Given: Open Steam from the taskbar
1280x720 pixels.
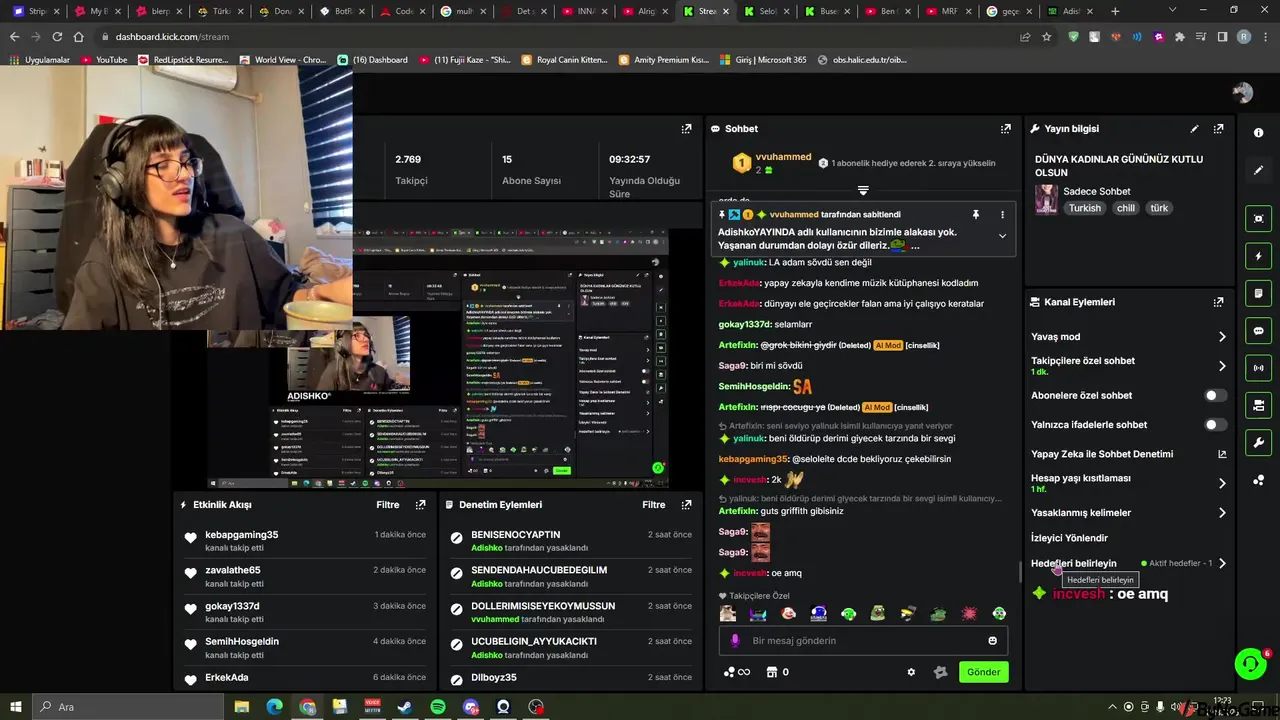Looking at the screenshot, I should click(405, 707).
